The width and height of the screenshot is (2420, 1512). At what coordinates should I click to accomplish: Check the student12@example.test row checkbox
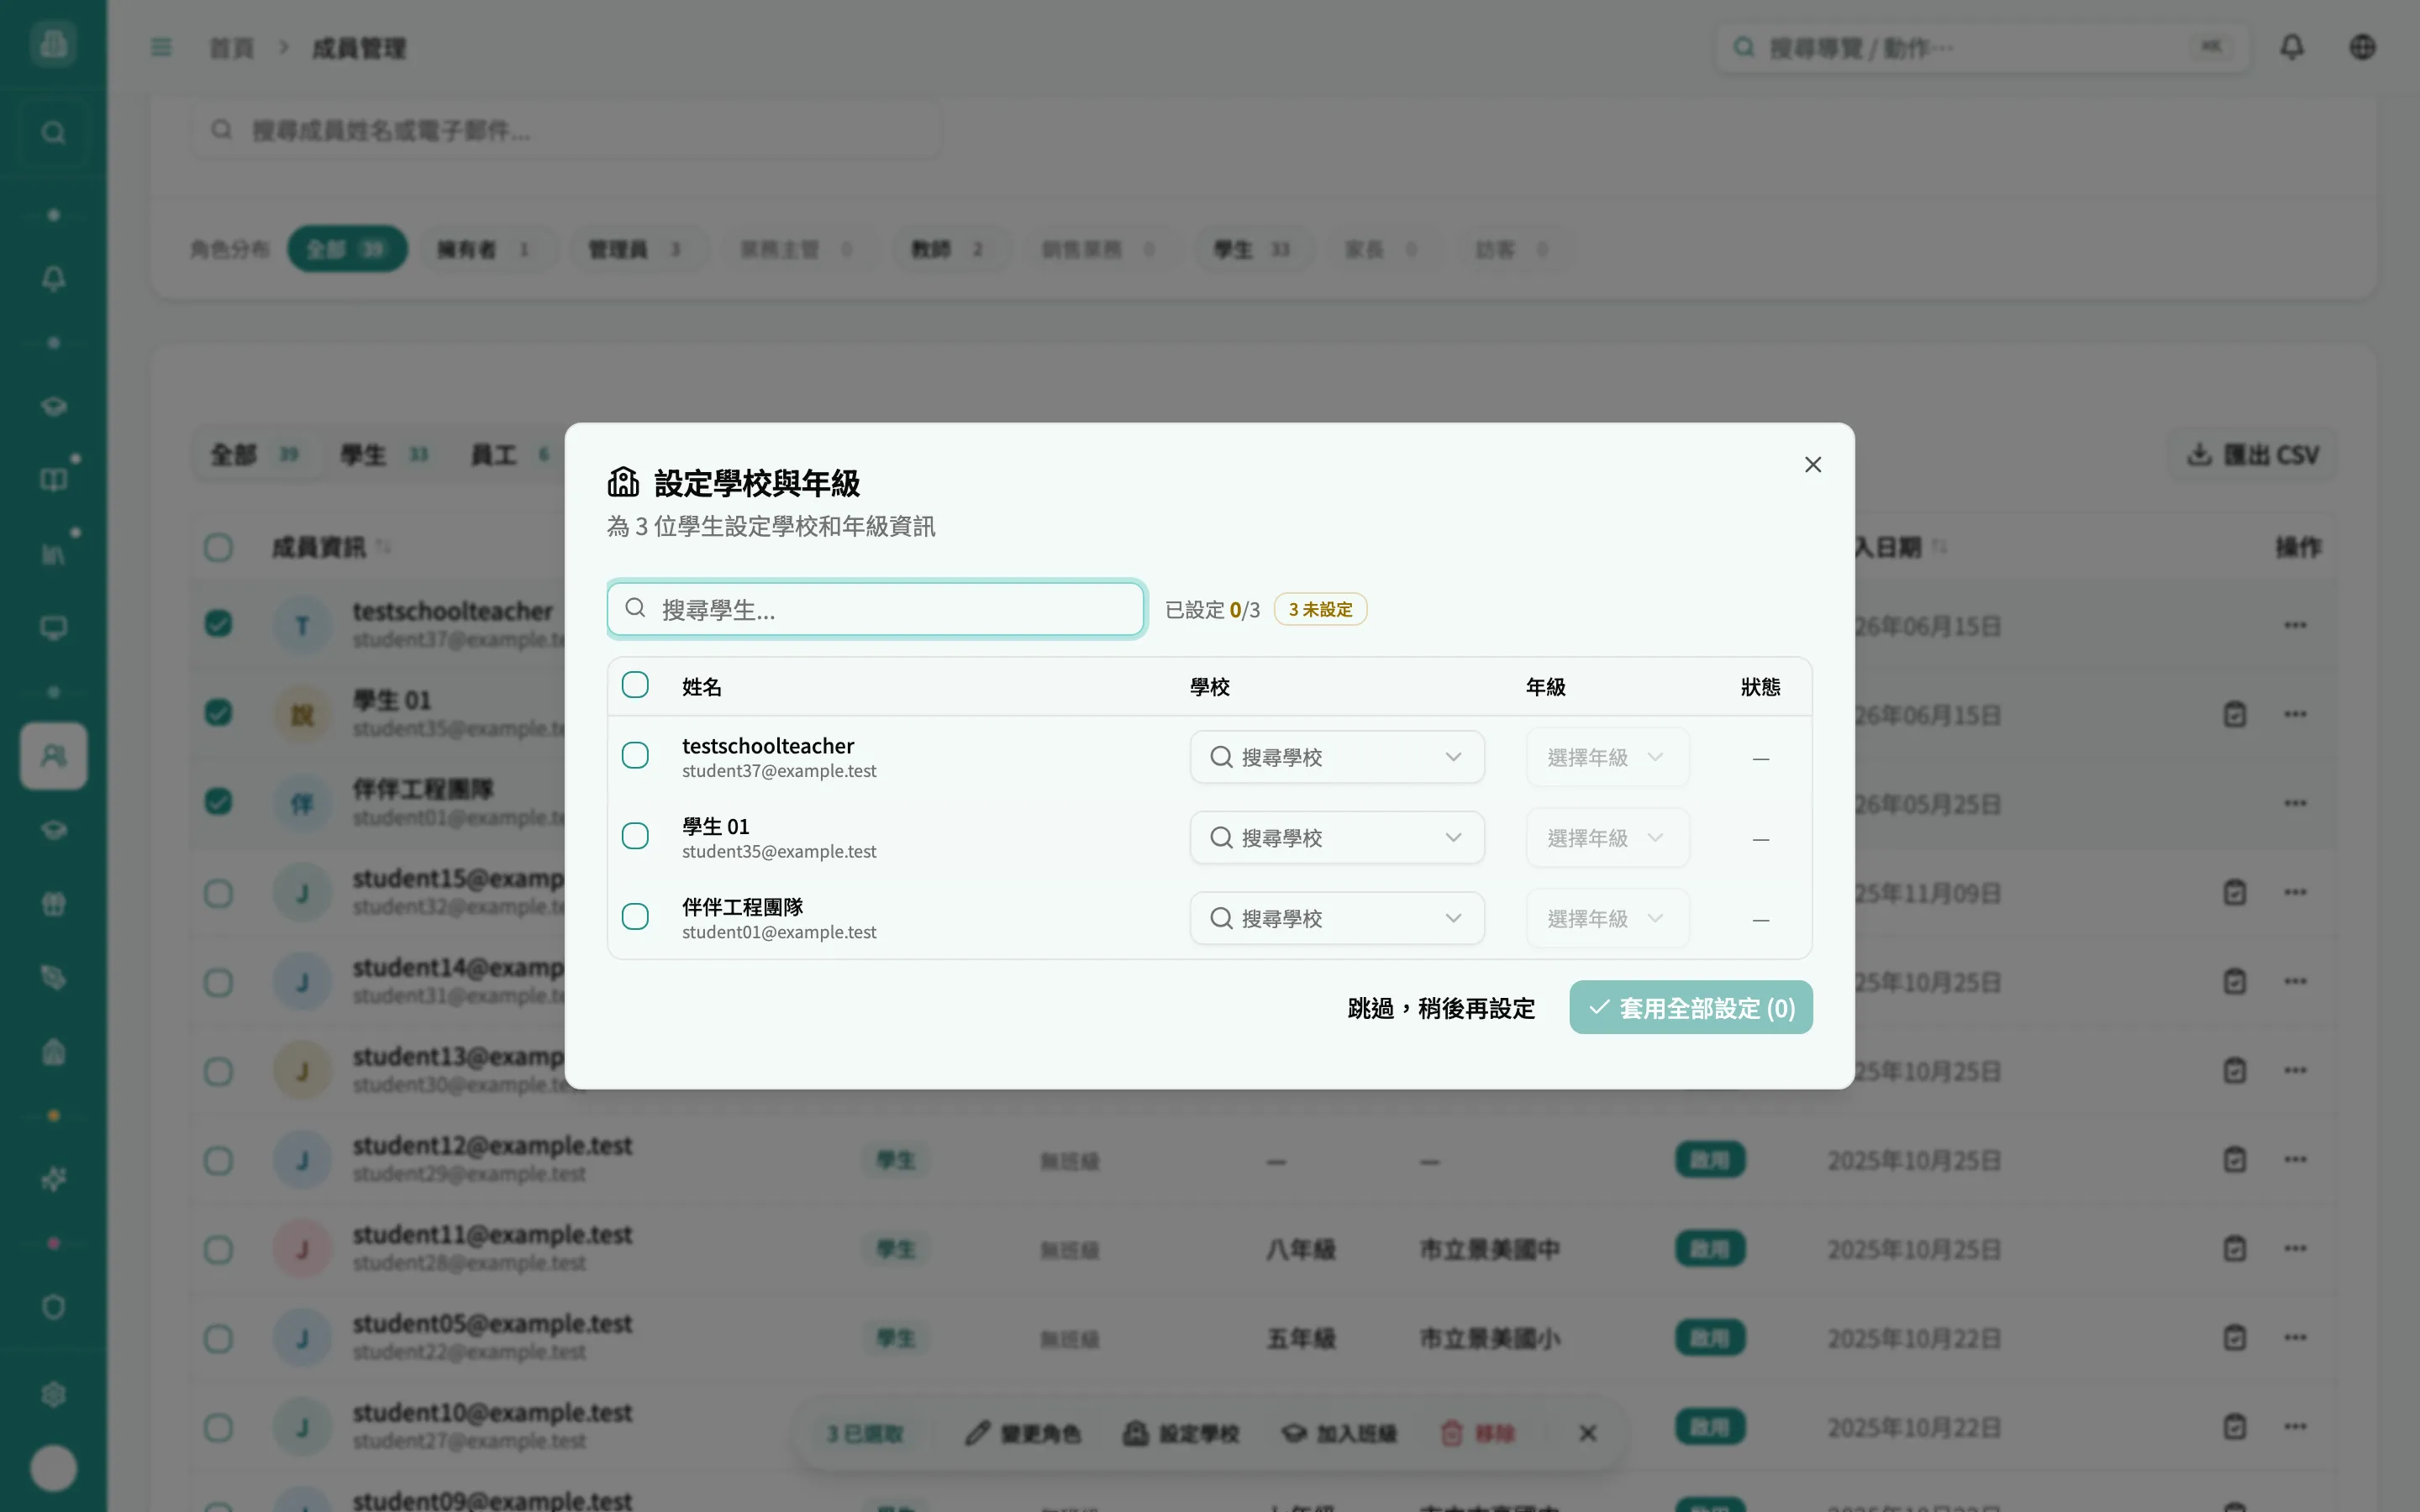tap(218, 1160)
